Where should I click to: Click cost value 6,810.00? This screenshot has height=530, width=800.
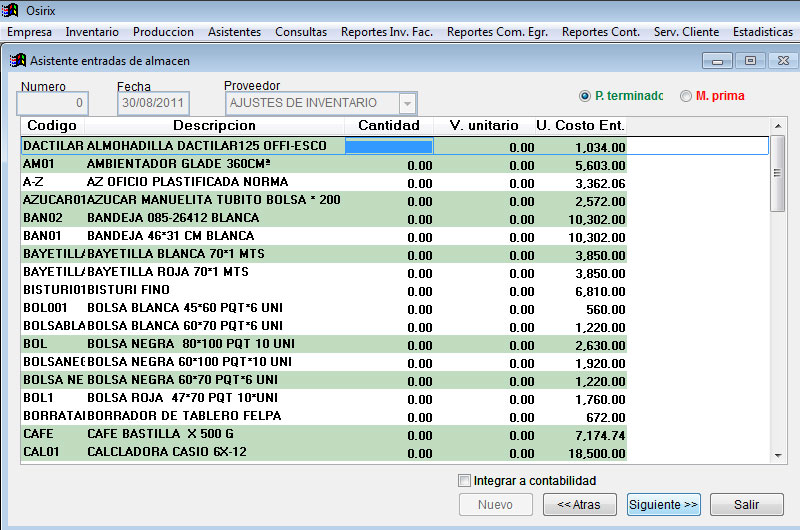pos(601,292)
